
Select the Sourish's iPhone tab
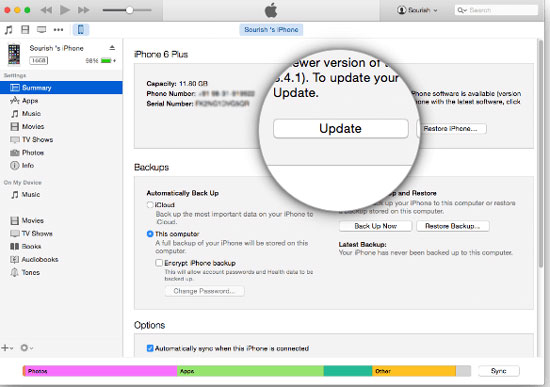271,30
